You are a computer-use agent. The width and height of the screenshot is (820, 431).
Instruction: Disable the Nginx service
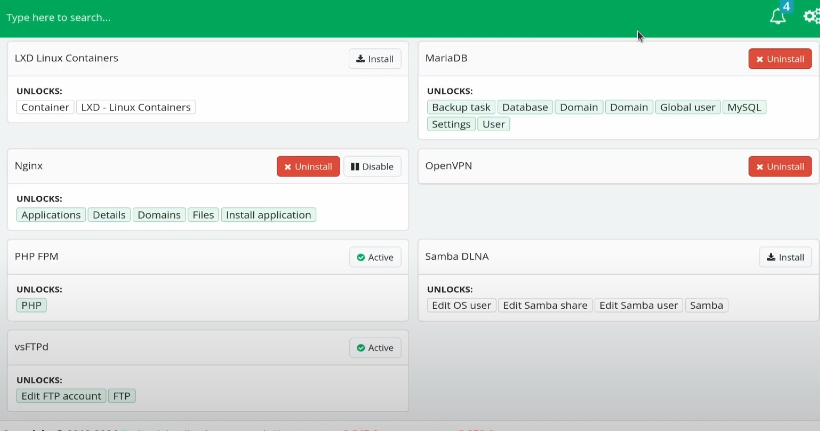372,167
